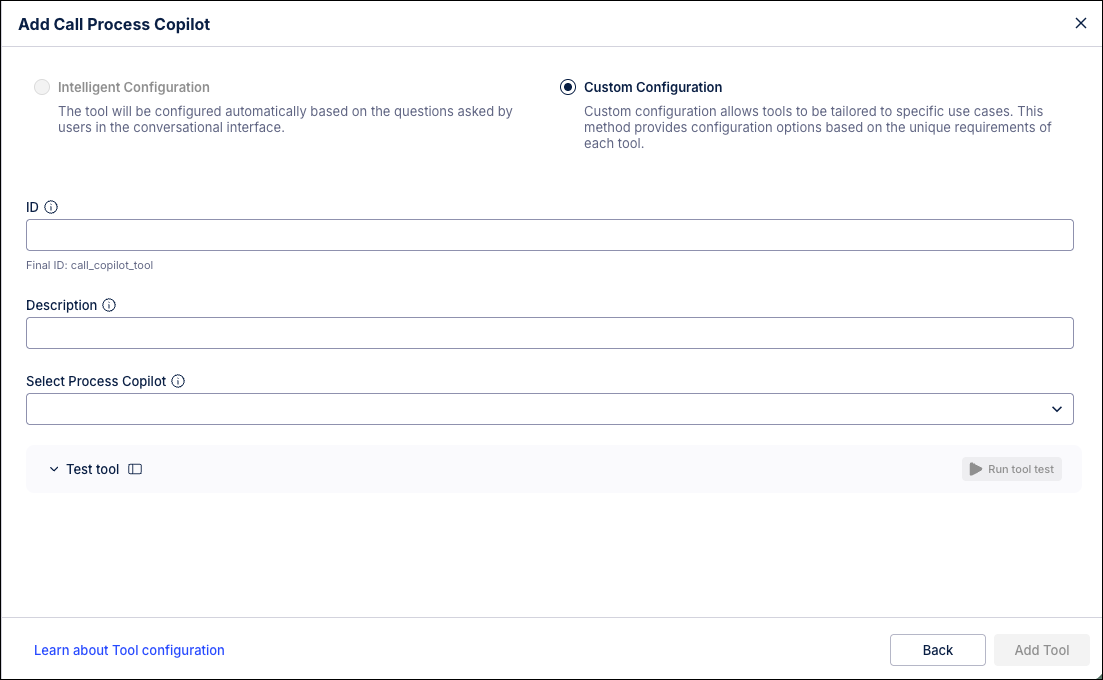Click the Run tool test label text
Viewport: 1103px width, 680px height.
(x=1021, y=469)
